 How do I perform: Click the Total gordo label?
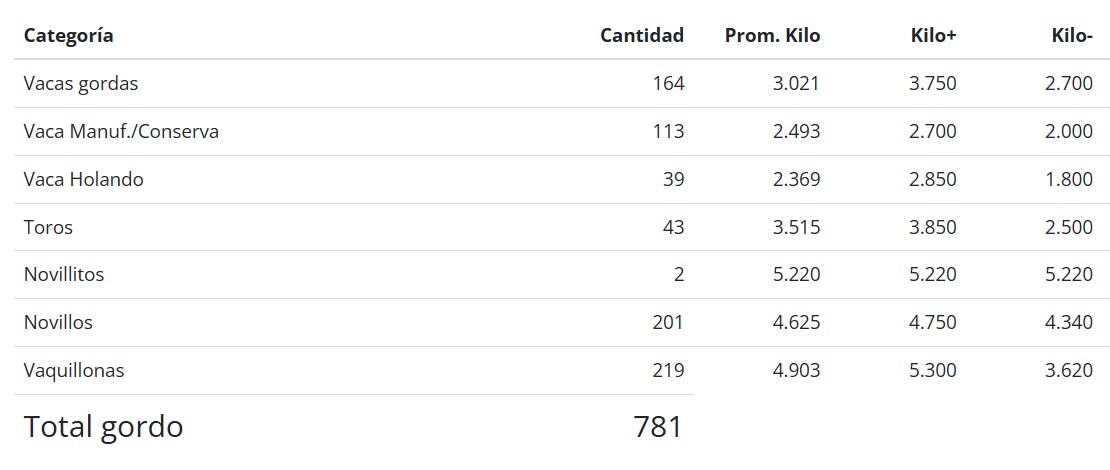coord(103,427)
